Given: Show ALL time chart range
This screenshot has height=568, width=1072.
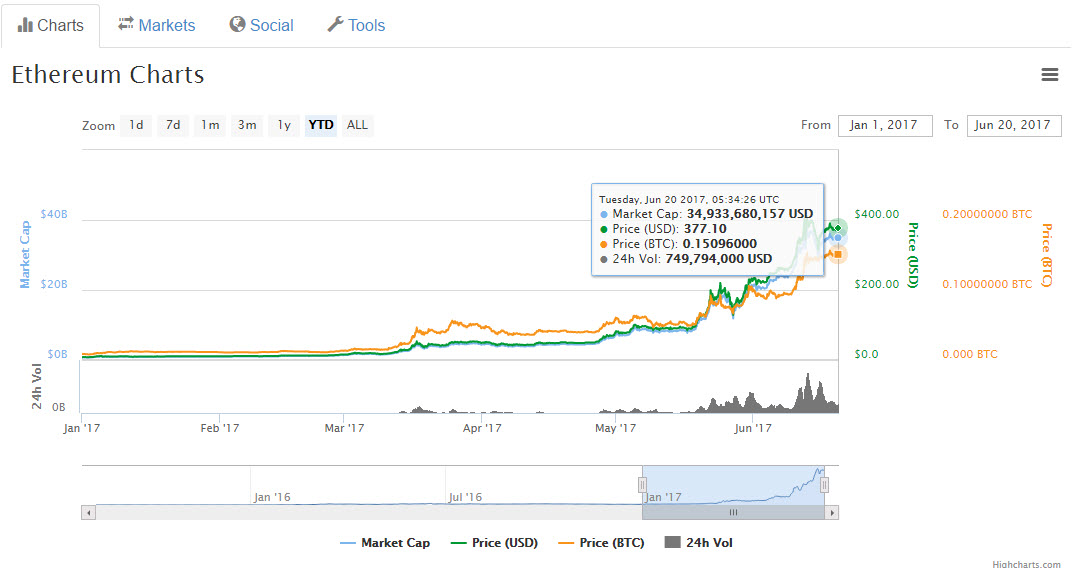Looking at the screenshot, I should [357, 125].
